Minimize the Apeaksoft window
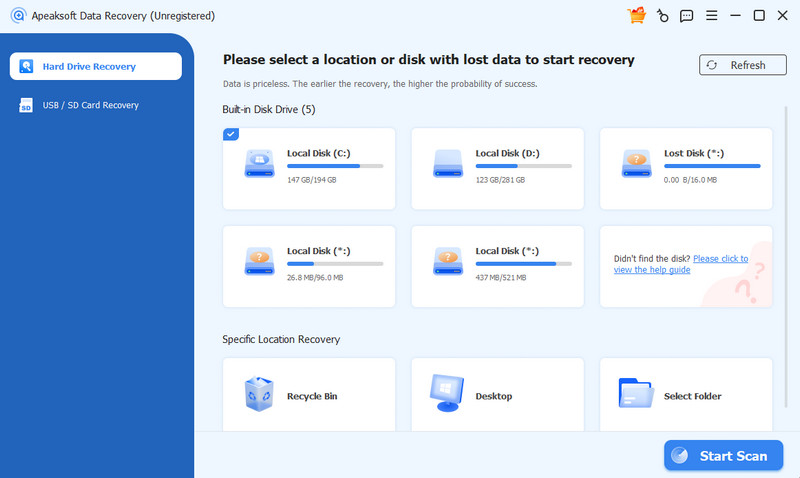 coord(735,16)
